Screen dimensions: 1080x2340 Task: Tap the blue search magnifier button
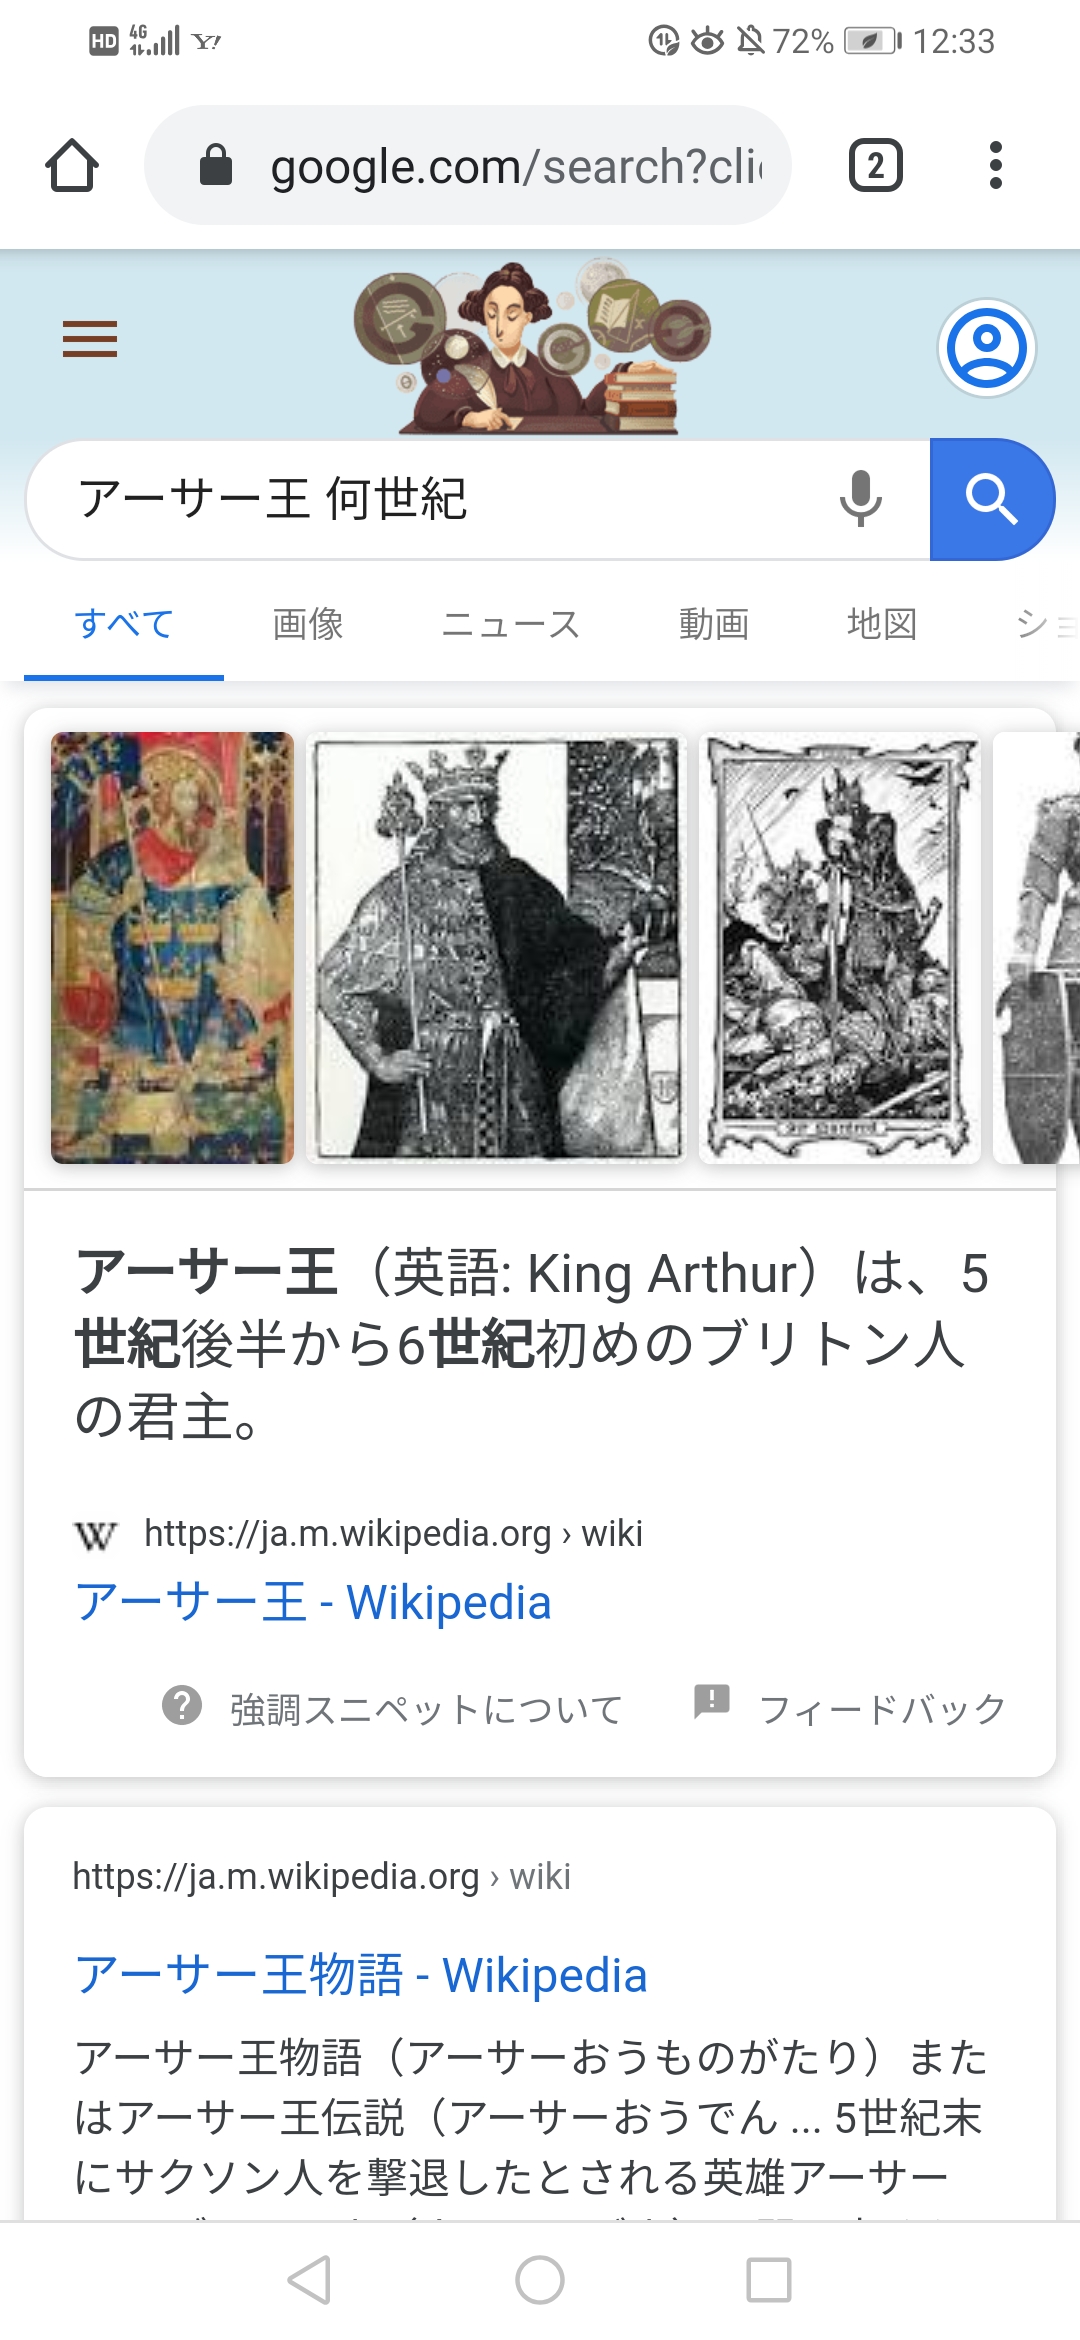point(992,499)
